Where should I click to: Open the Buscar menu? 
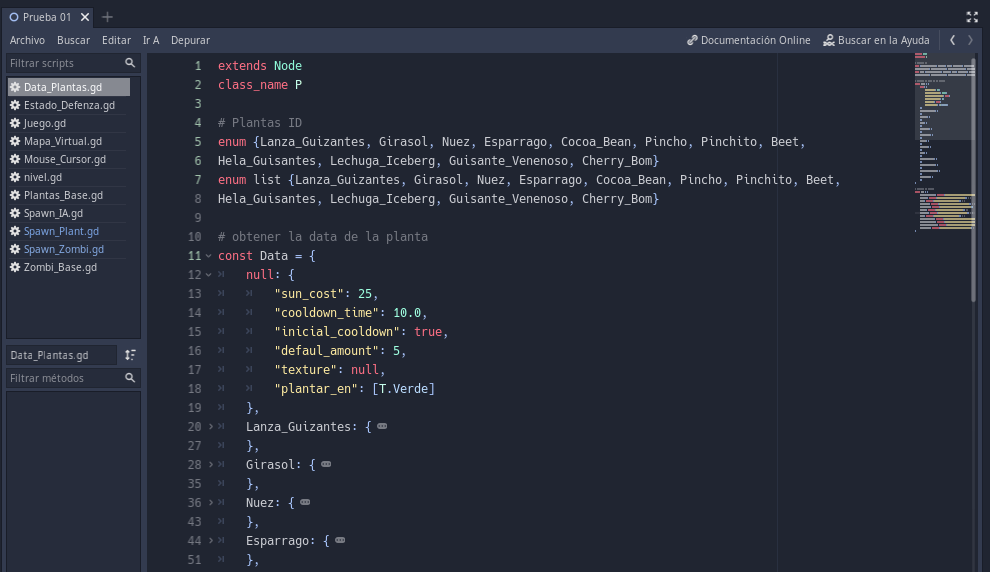[73, 40]
